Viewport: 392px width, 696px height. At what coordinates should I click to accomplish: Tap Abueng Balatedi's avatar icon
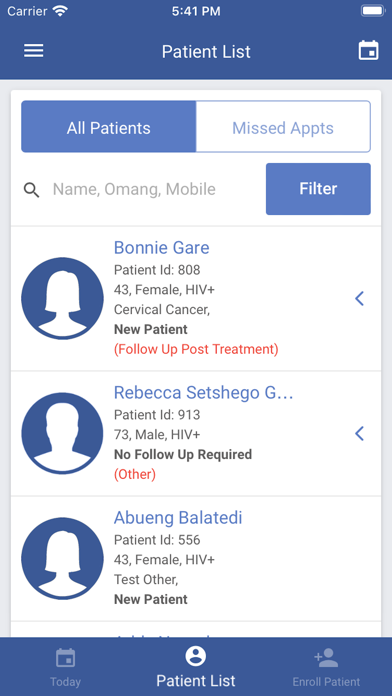[63, 558]
